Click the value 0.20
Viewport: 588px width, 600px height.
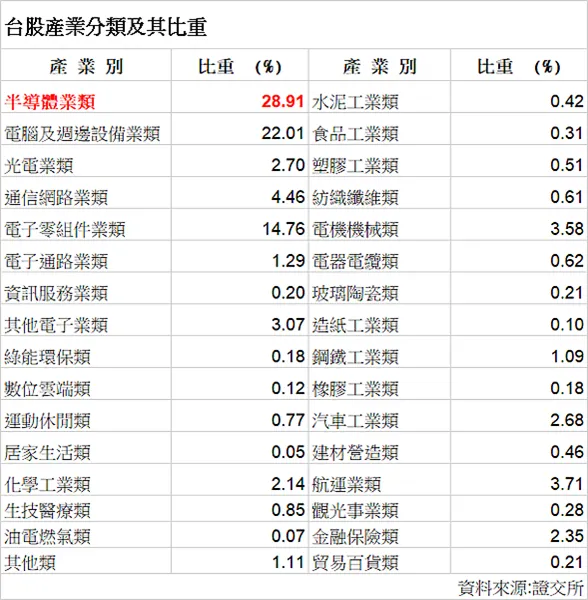click(x=288, y=292)
